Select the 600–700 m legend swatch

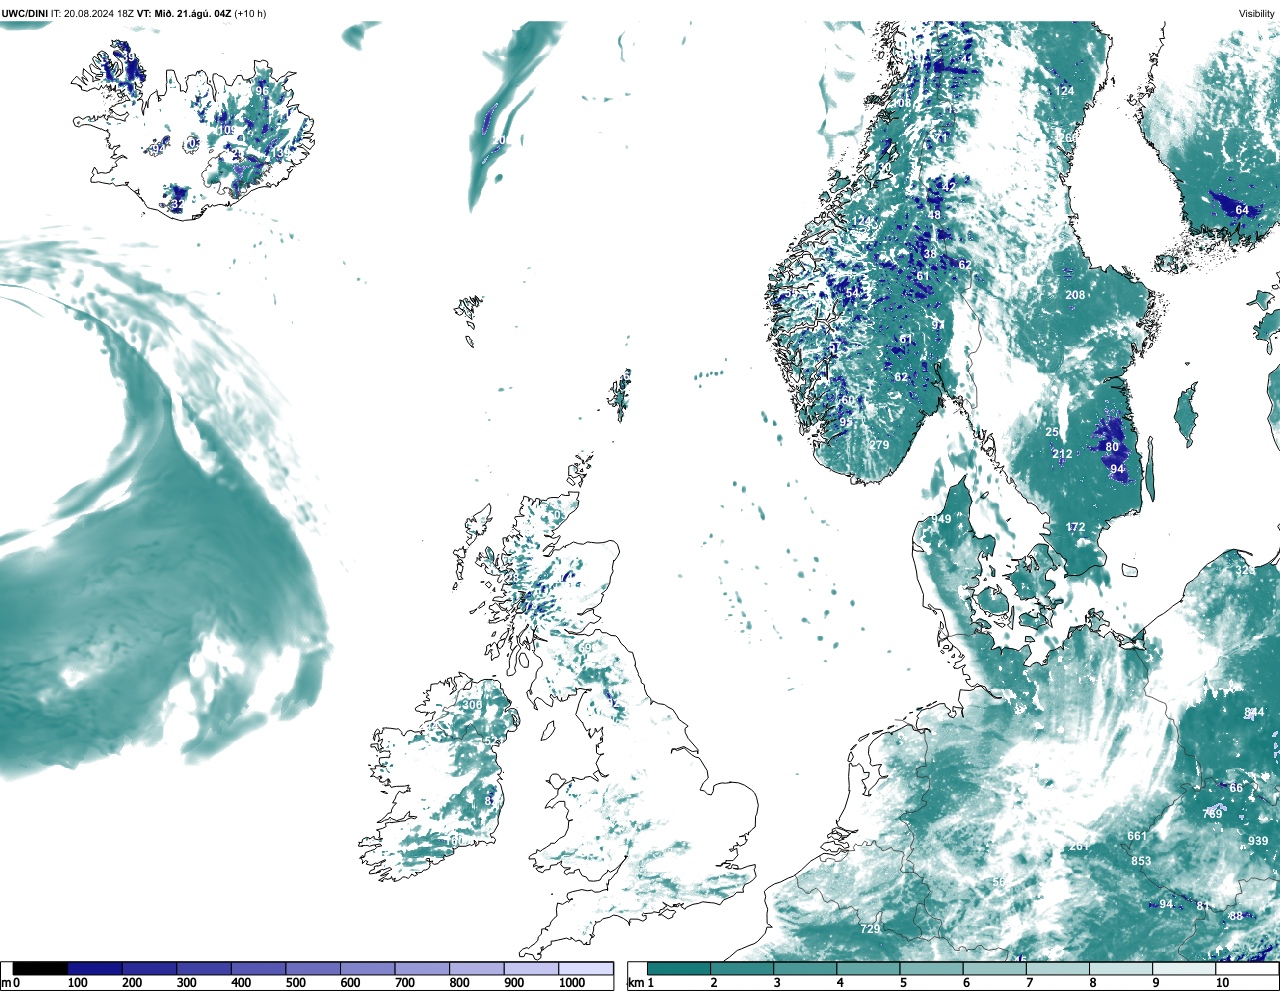coord(367,968)
